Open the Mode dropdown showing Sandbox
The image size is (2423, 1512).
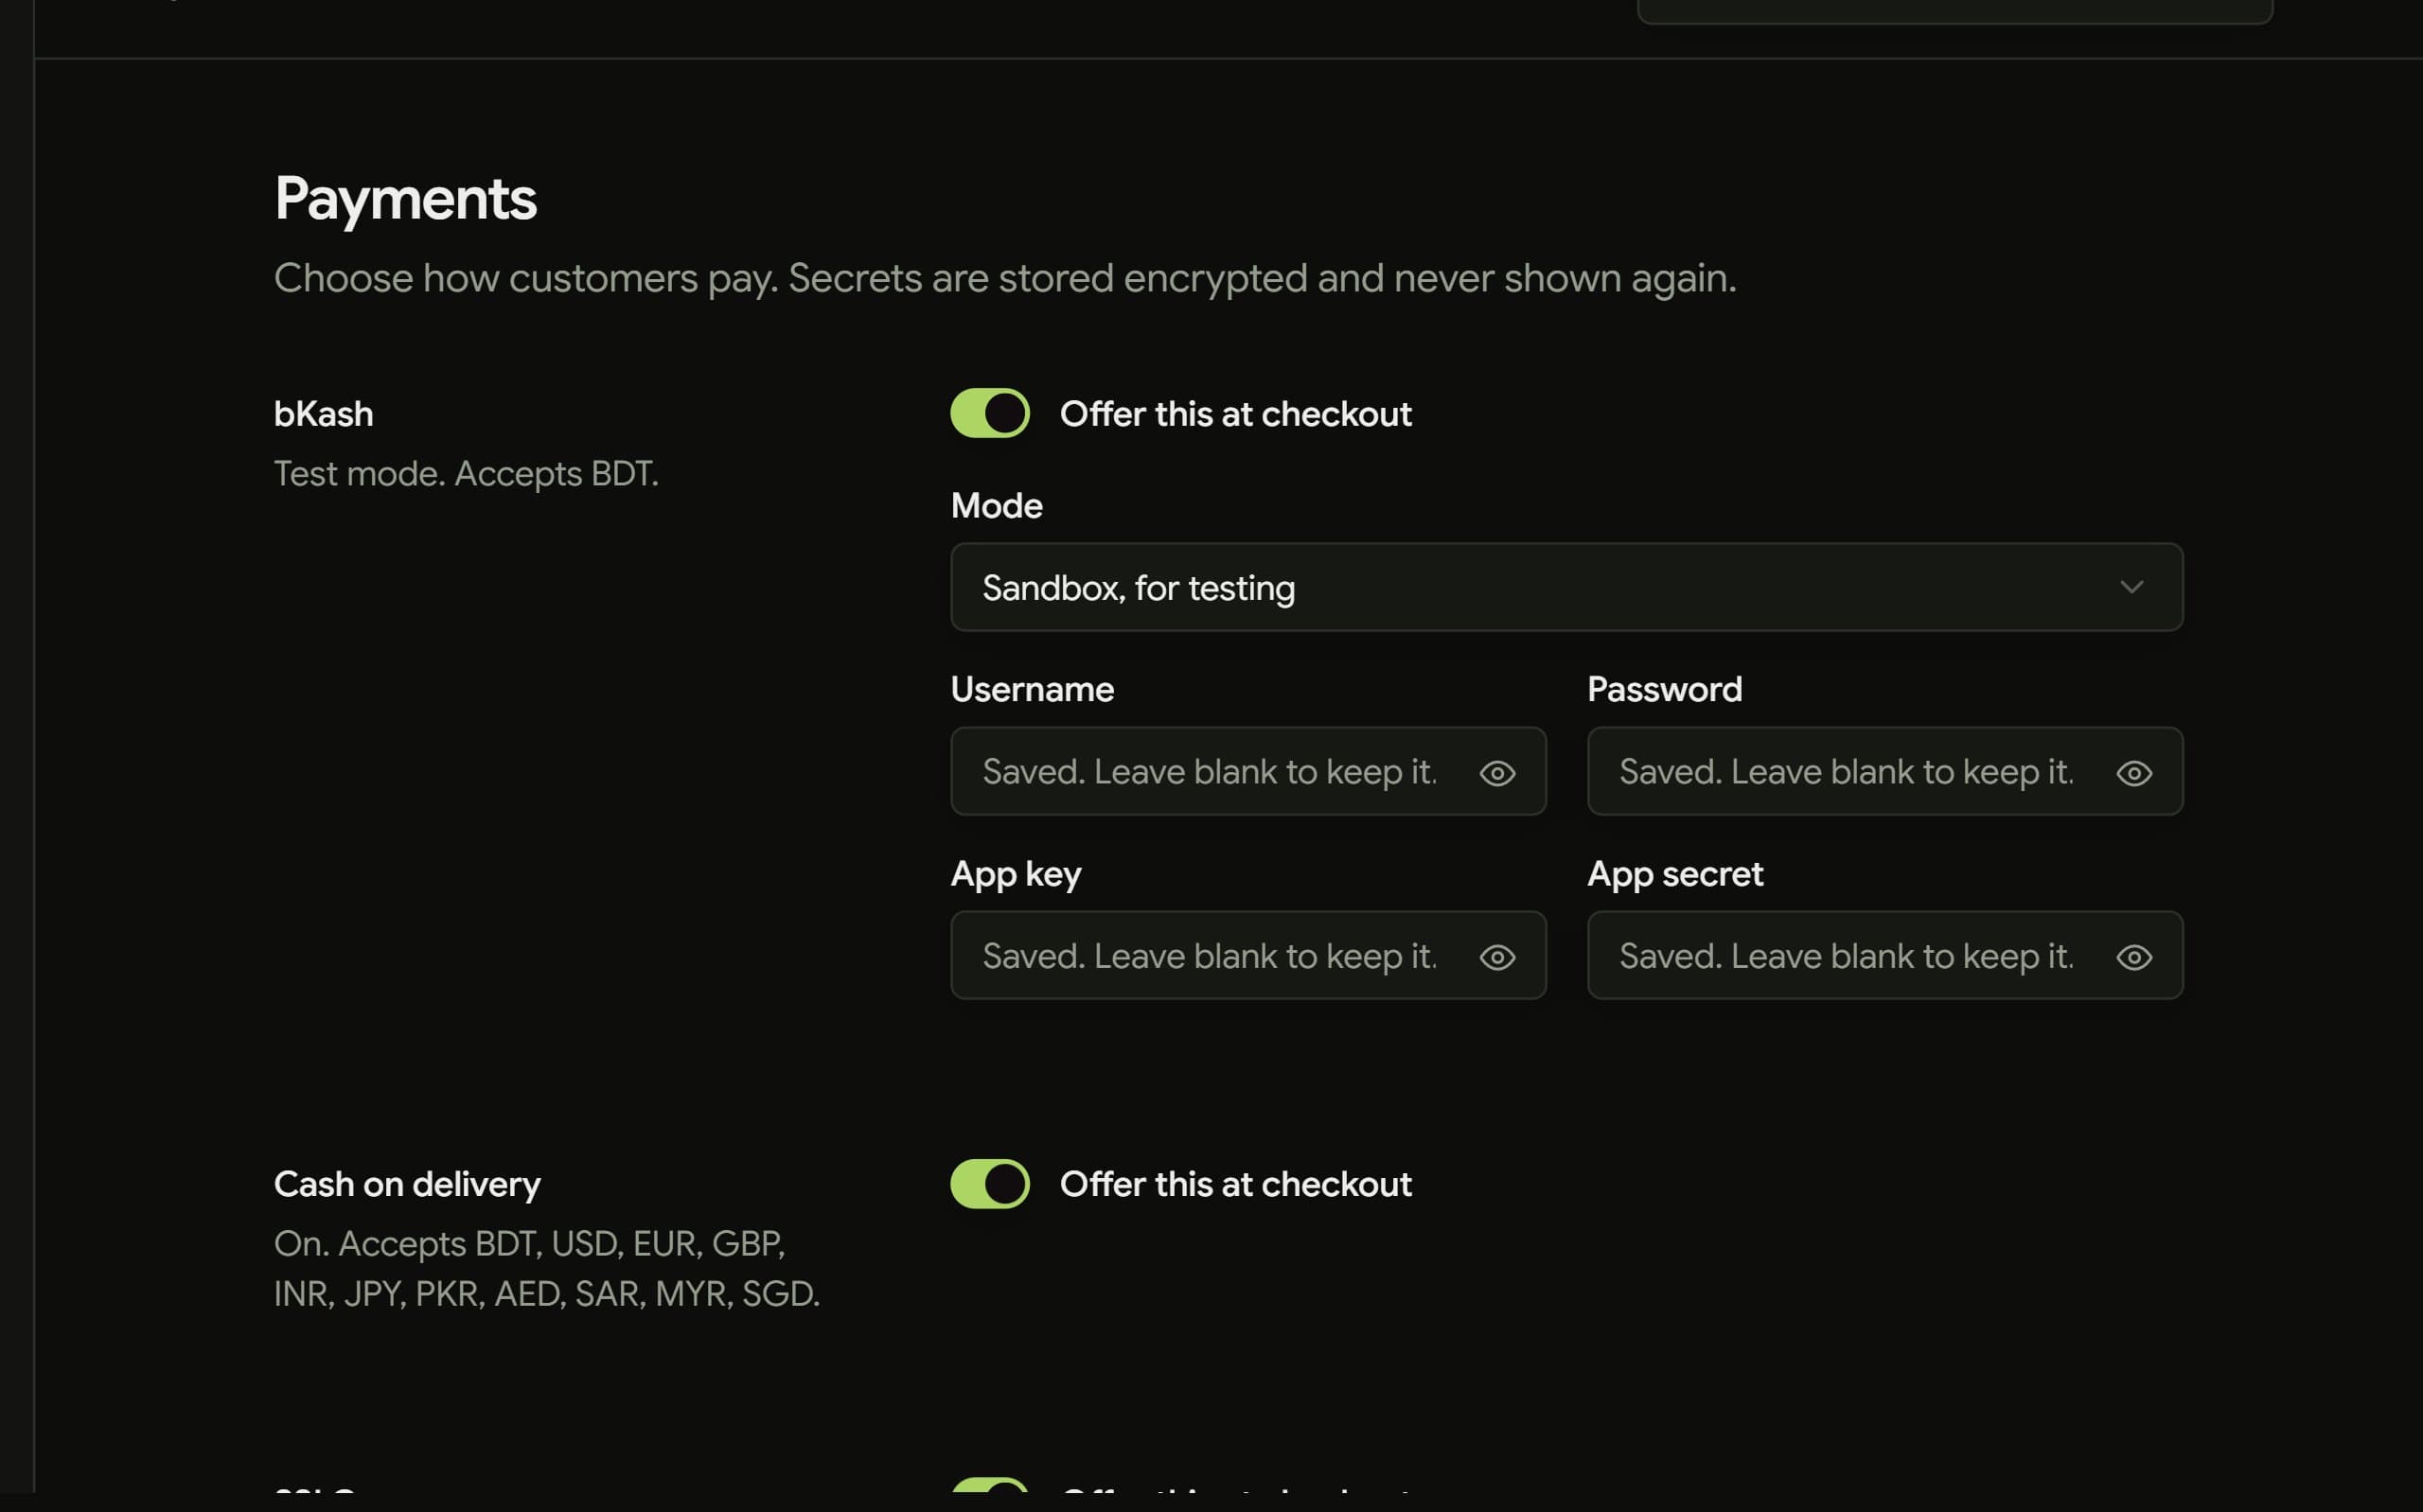coord(1566,587)
